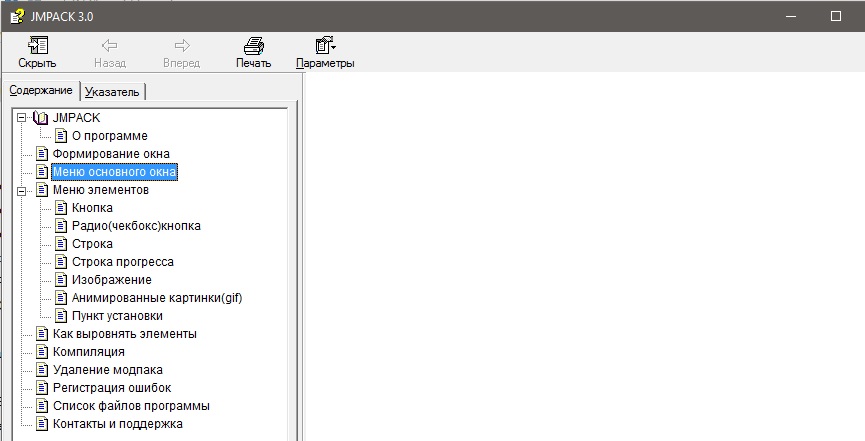
Task: Click page icon beside Пункт установки
Action: coord(61,316)
